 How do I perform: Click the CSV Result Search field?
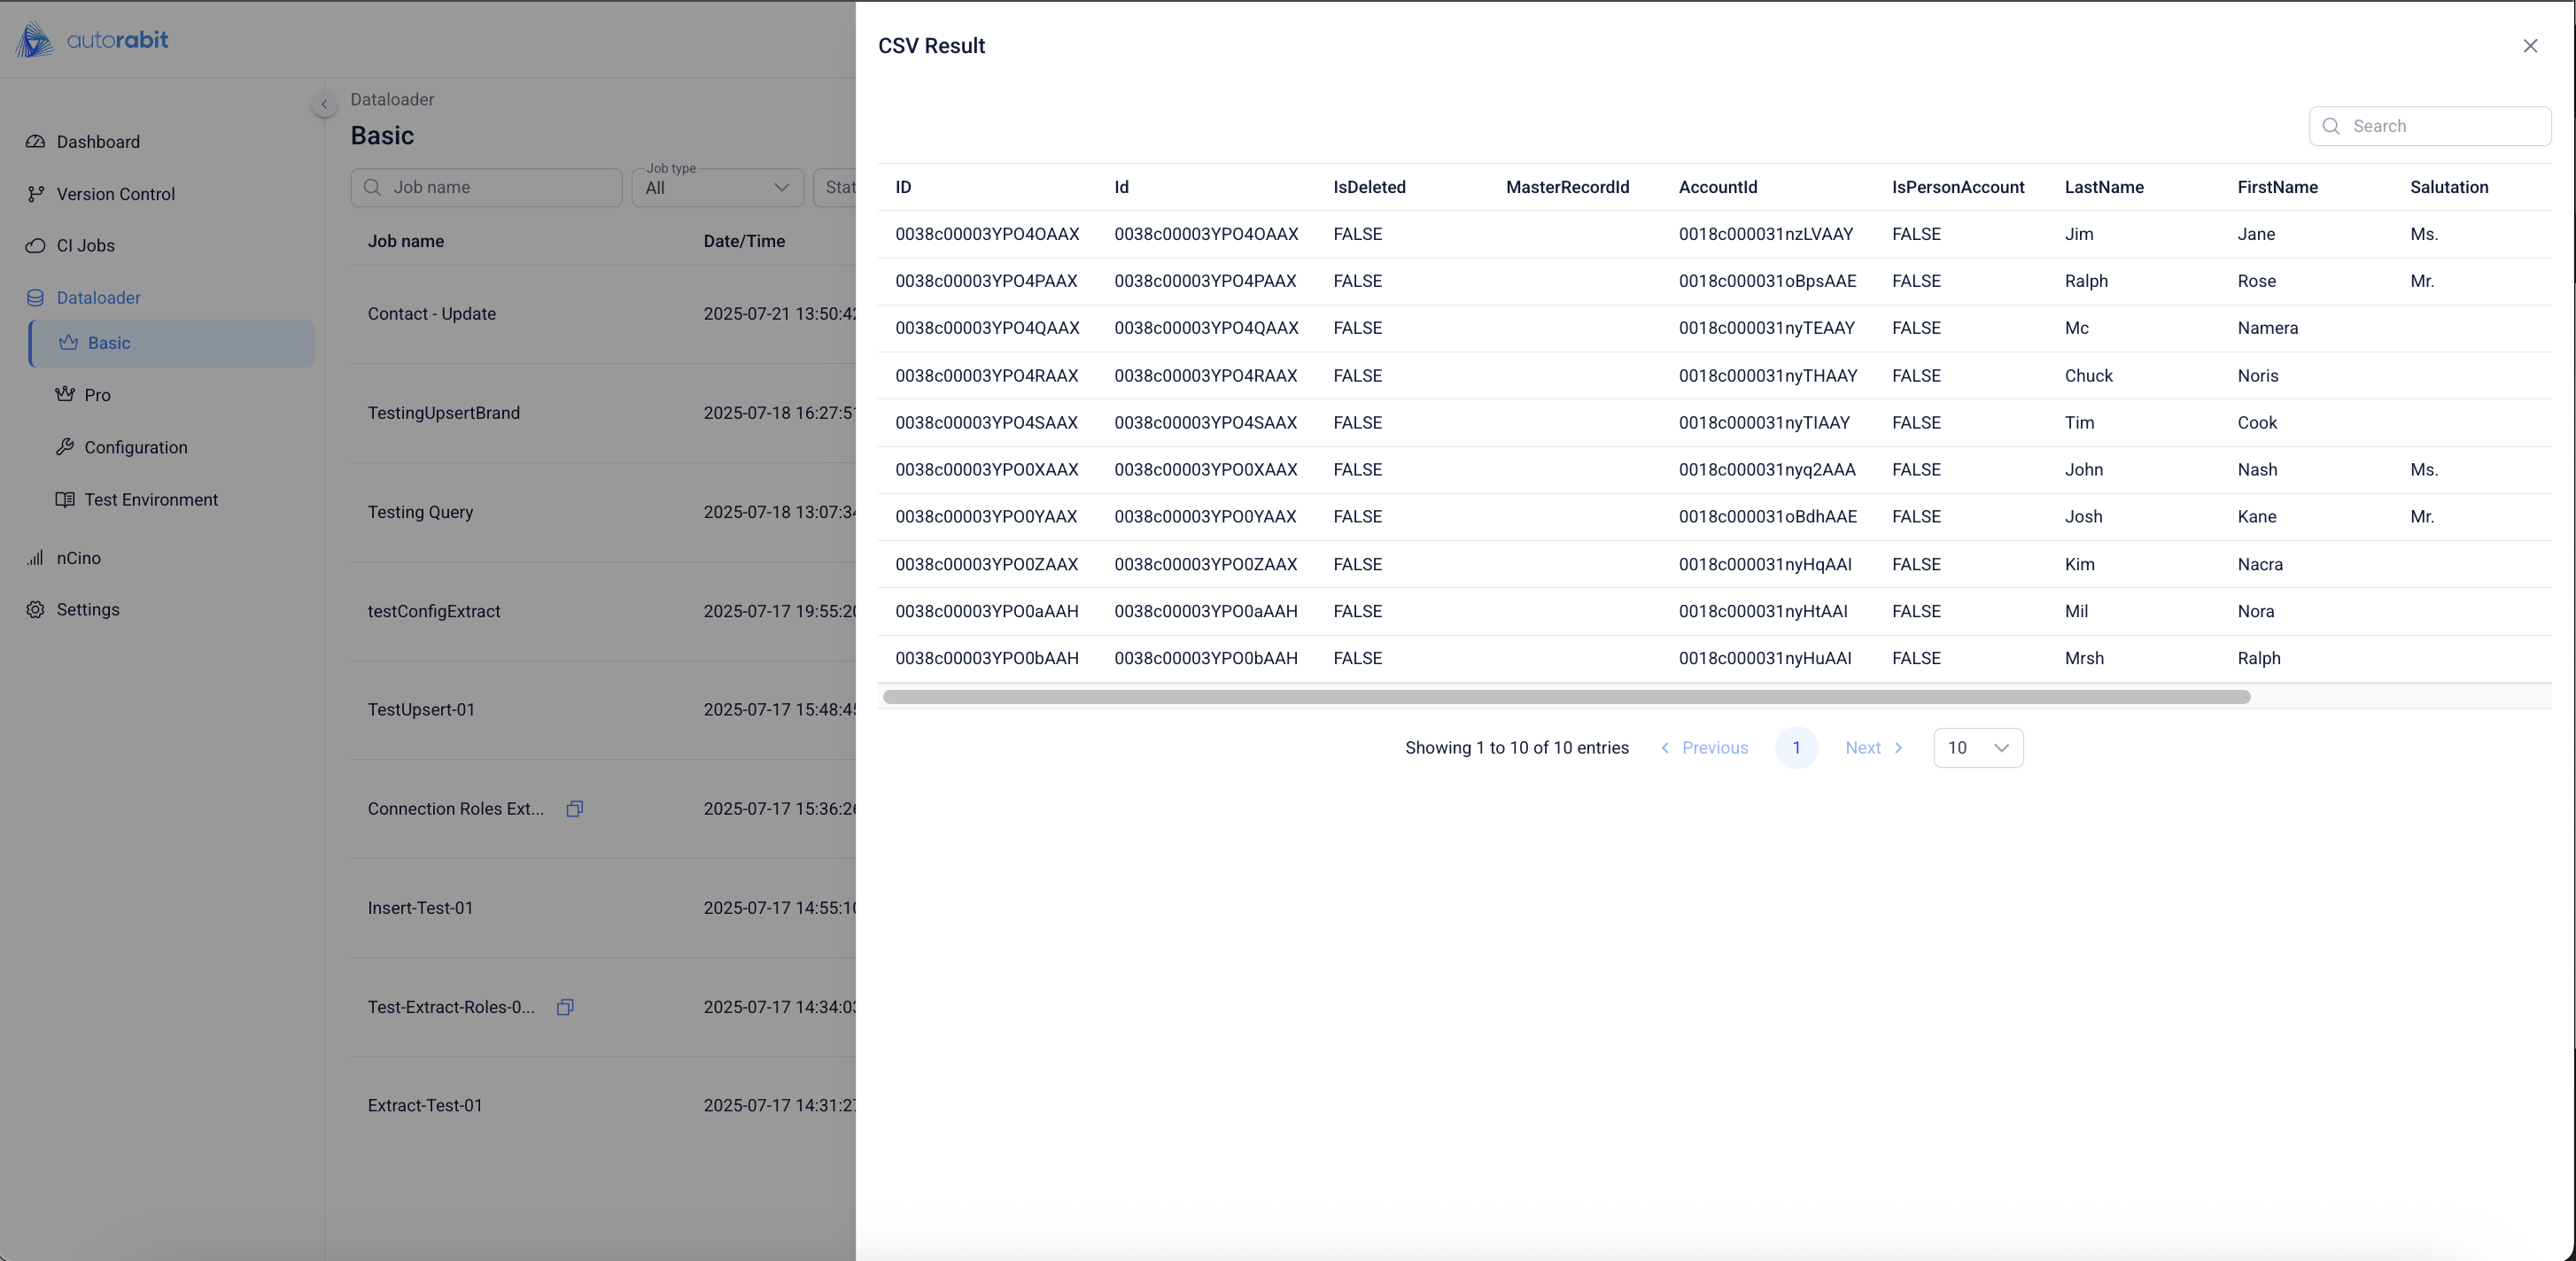coord(2440,126)
